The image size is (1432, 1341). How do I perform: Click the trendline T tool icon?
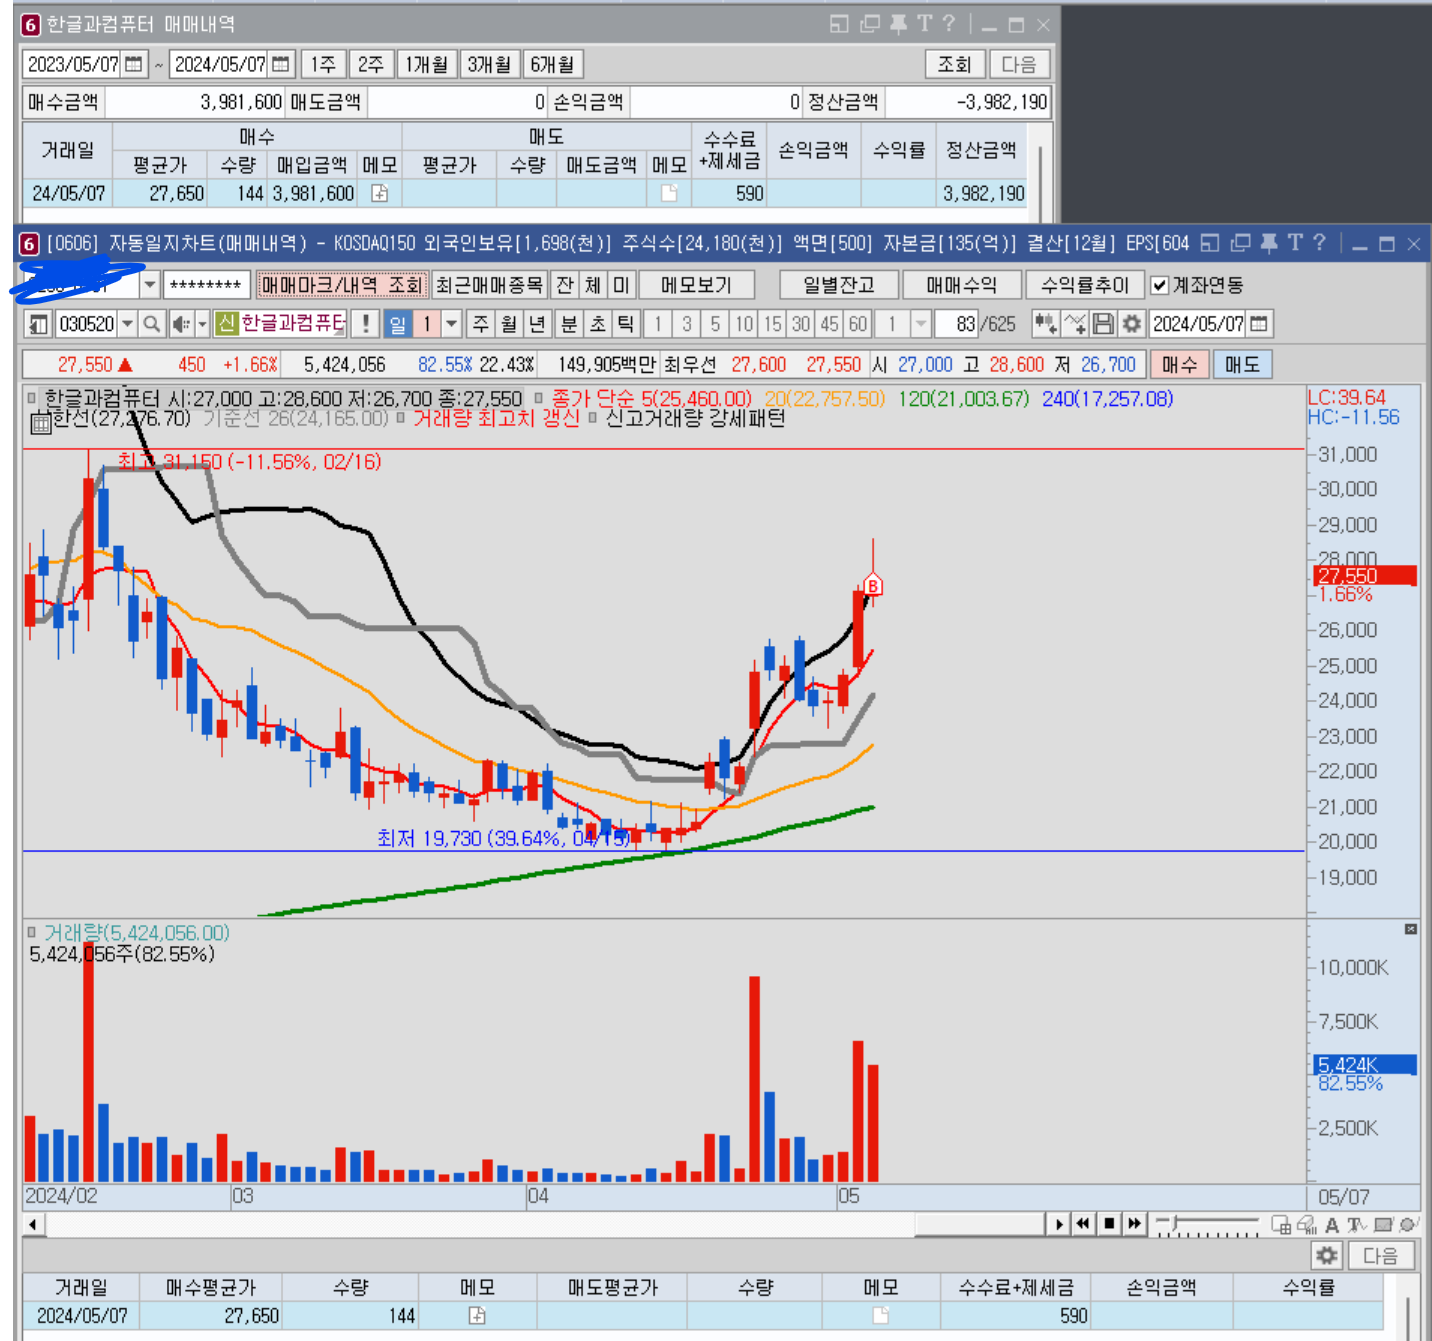[x=1356, y=1224]
